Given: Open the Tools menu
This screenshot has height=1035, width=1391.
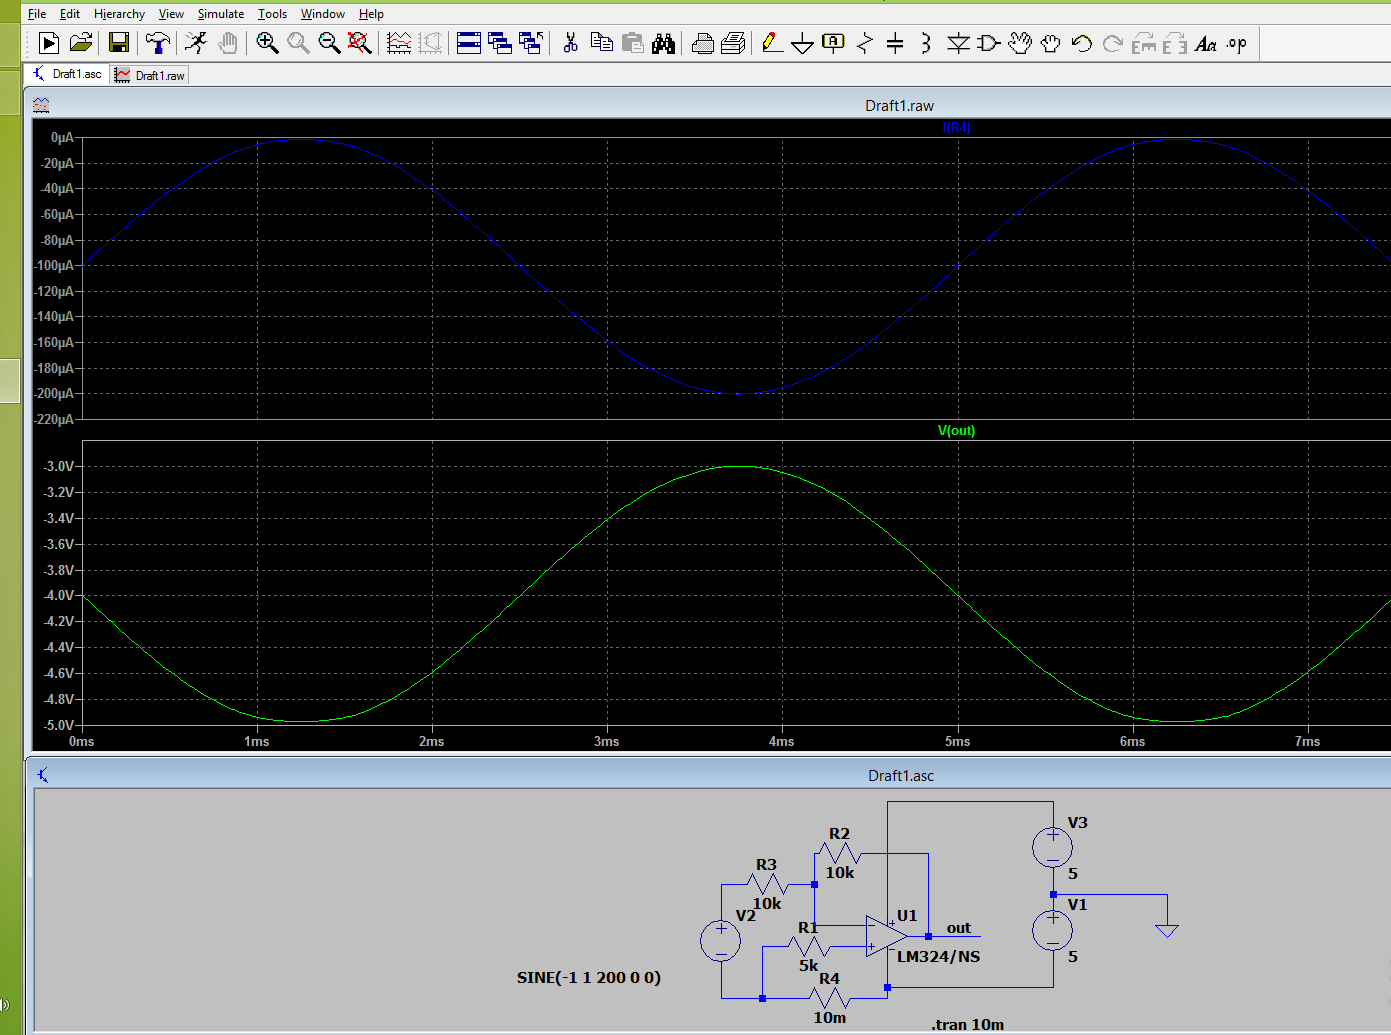Looking at the screenshot, I should click(x=272, y=14).
